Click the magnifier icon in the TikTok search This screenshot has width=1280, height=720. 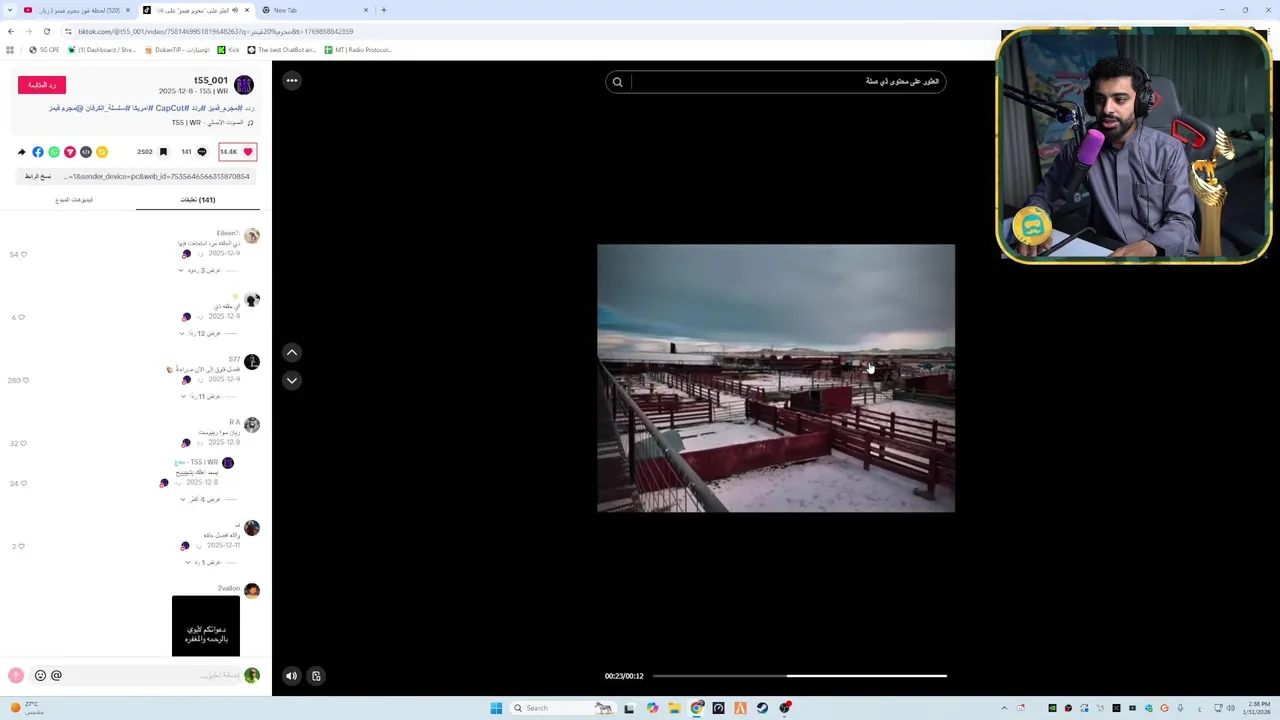[618, 82]
